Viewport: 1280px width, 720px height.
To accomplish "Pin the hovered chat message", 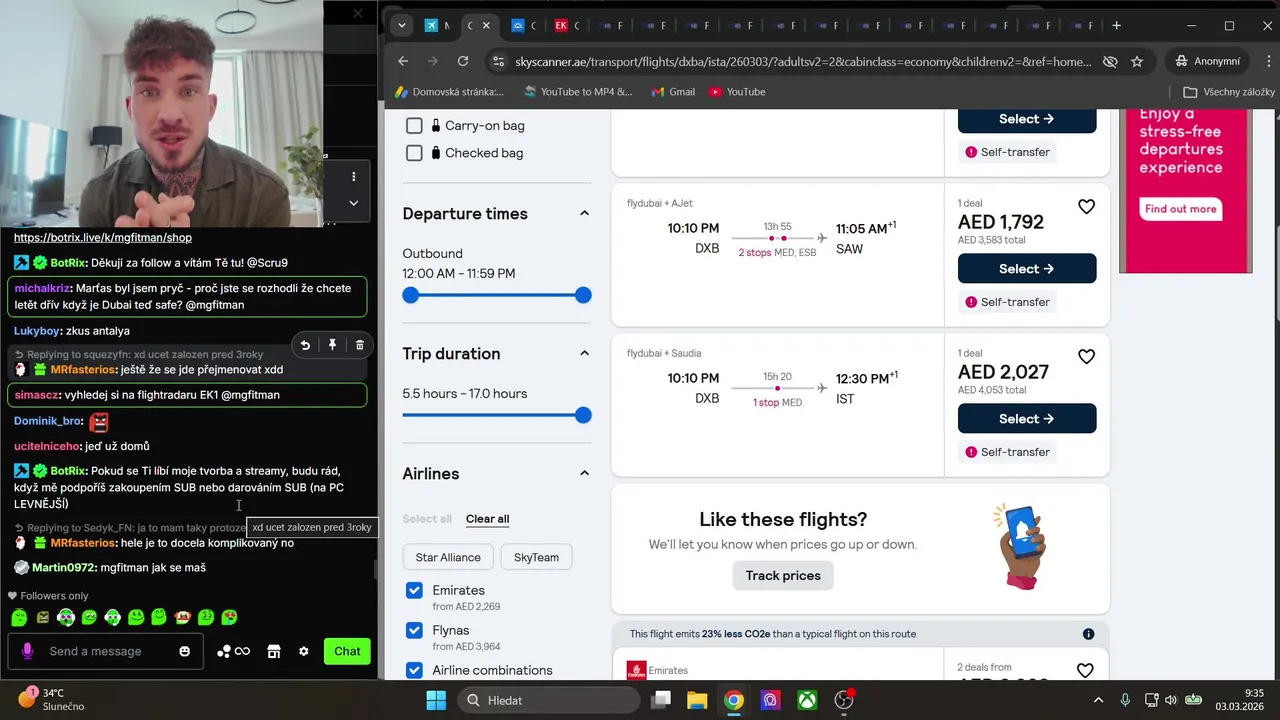I will tap(332, 345).
